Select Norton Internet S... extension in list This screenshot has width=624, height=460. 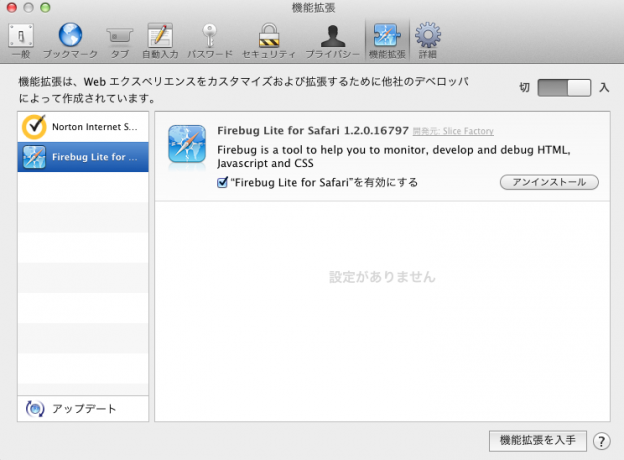point(83,127)
